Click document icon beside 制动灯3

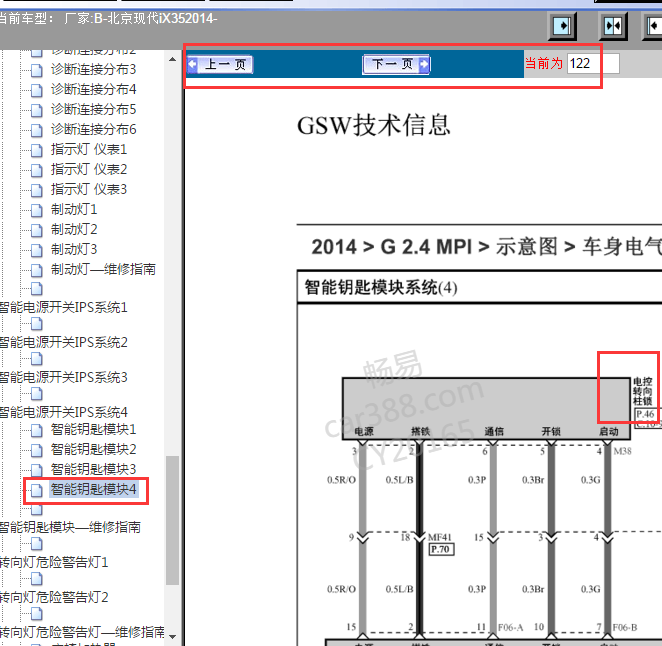coord(37,250)
